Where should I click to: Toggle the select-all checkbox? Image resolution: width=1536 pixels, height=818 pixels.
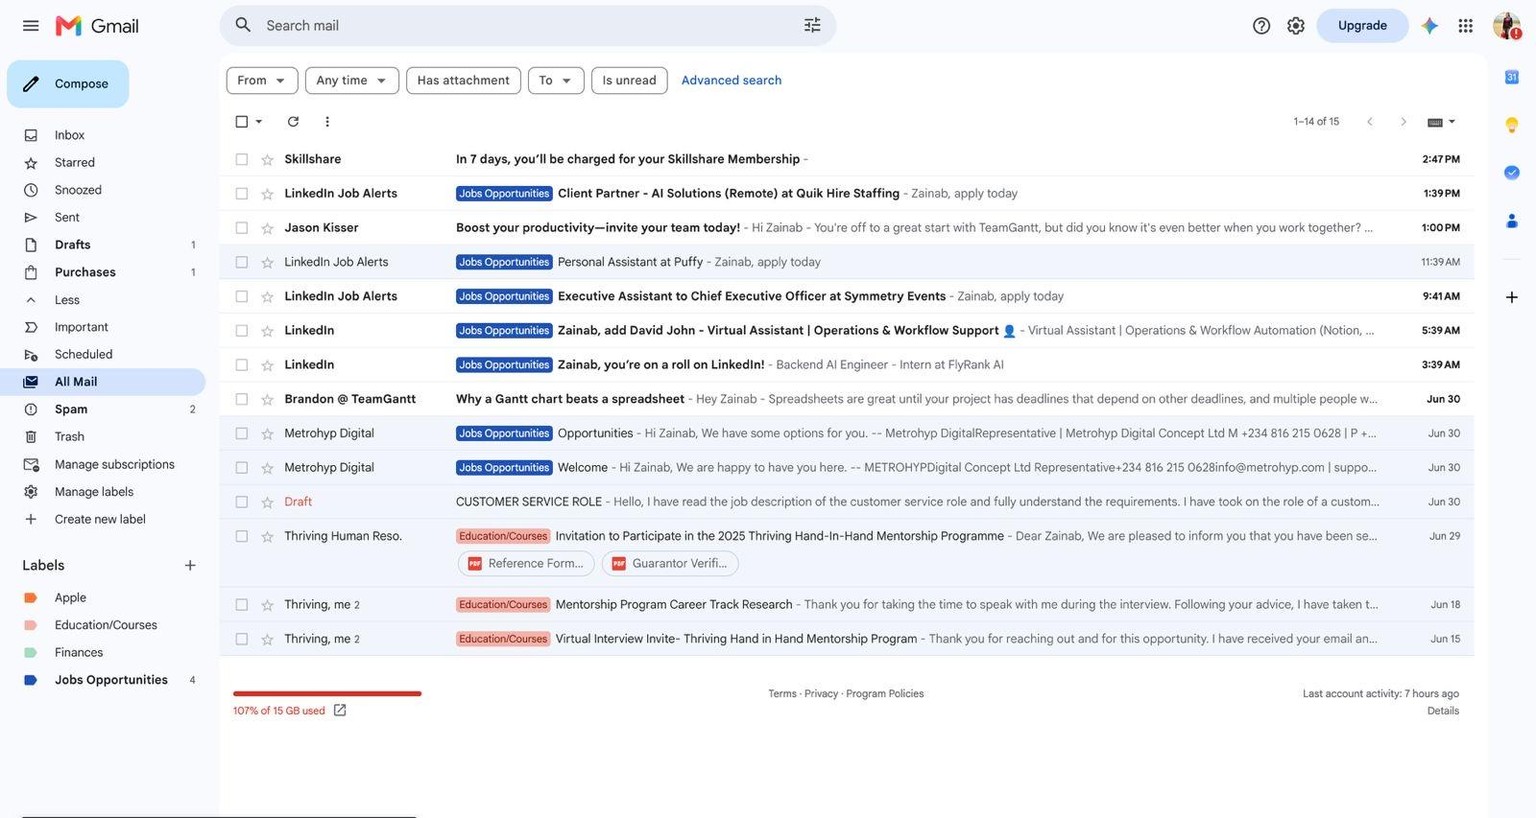coord(241,121)
